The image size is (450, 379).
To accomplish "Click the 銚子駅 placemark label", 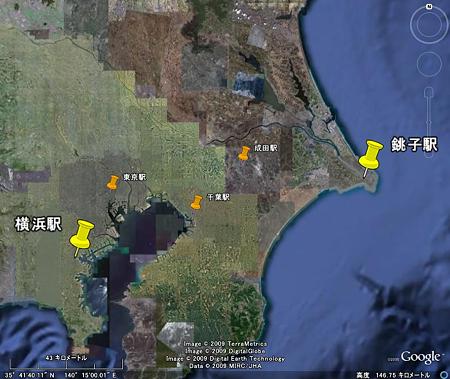I will pos(414,145).
